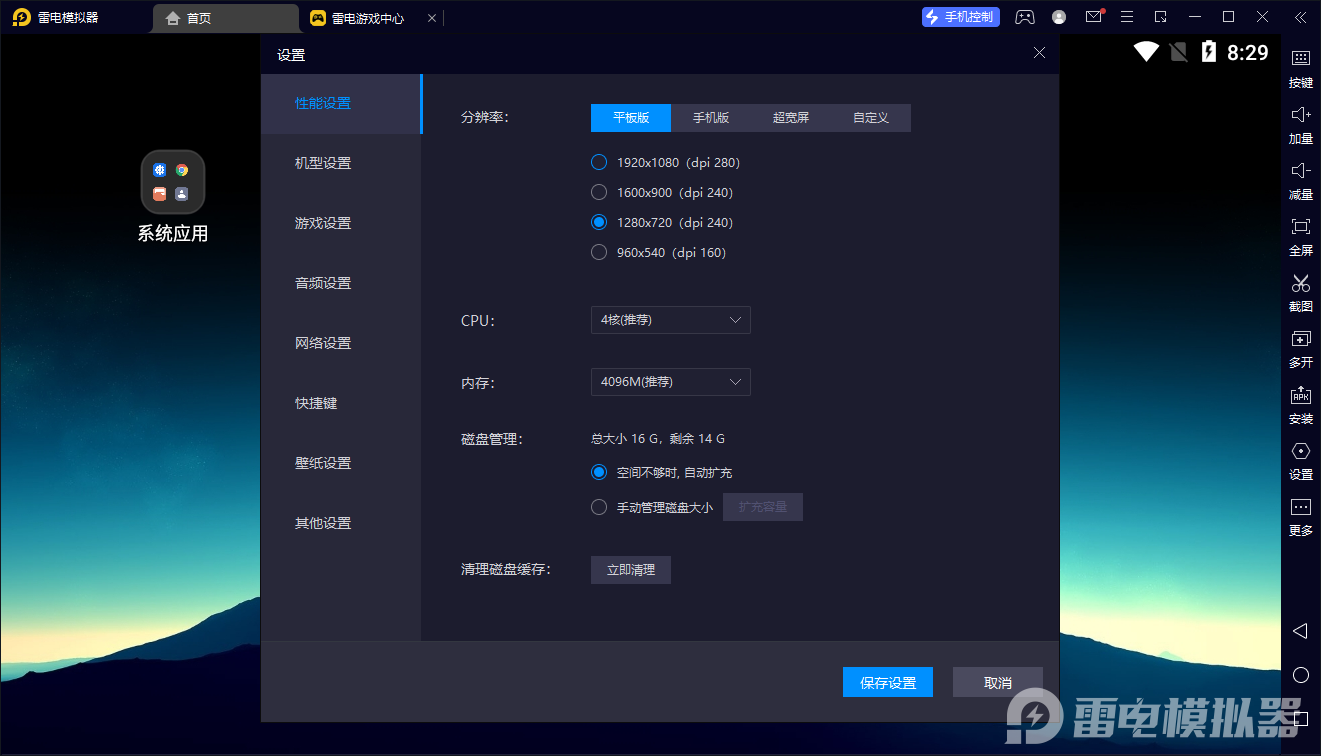Open the 内存 memory size dropdown
The height and width of the screenshot is (756, 1321).
click(670, 382)
